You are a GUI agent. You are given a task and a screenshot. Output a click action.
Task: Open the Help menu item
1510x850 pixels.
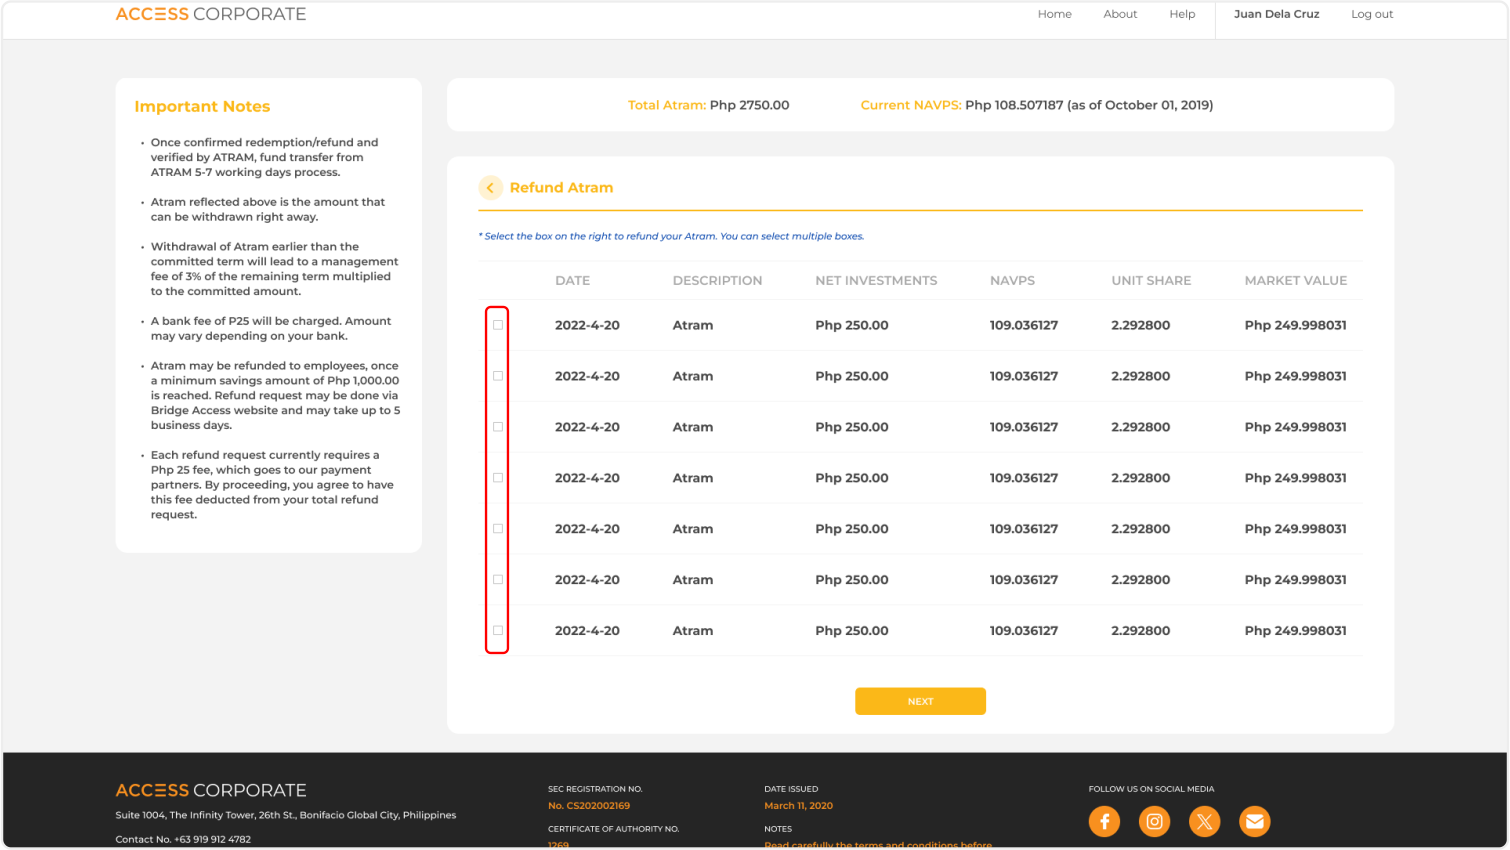(x=1182, y=14)
